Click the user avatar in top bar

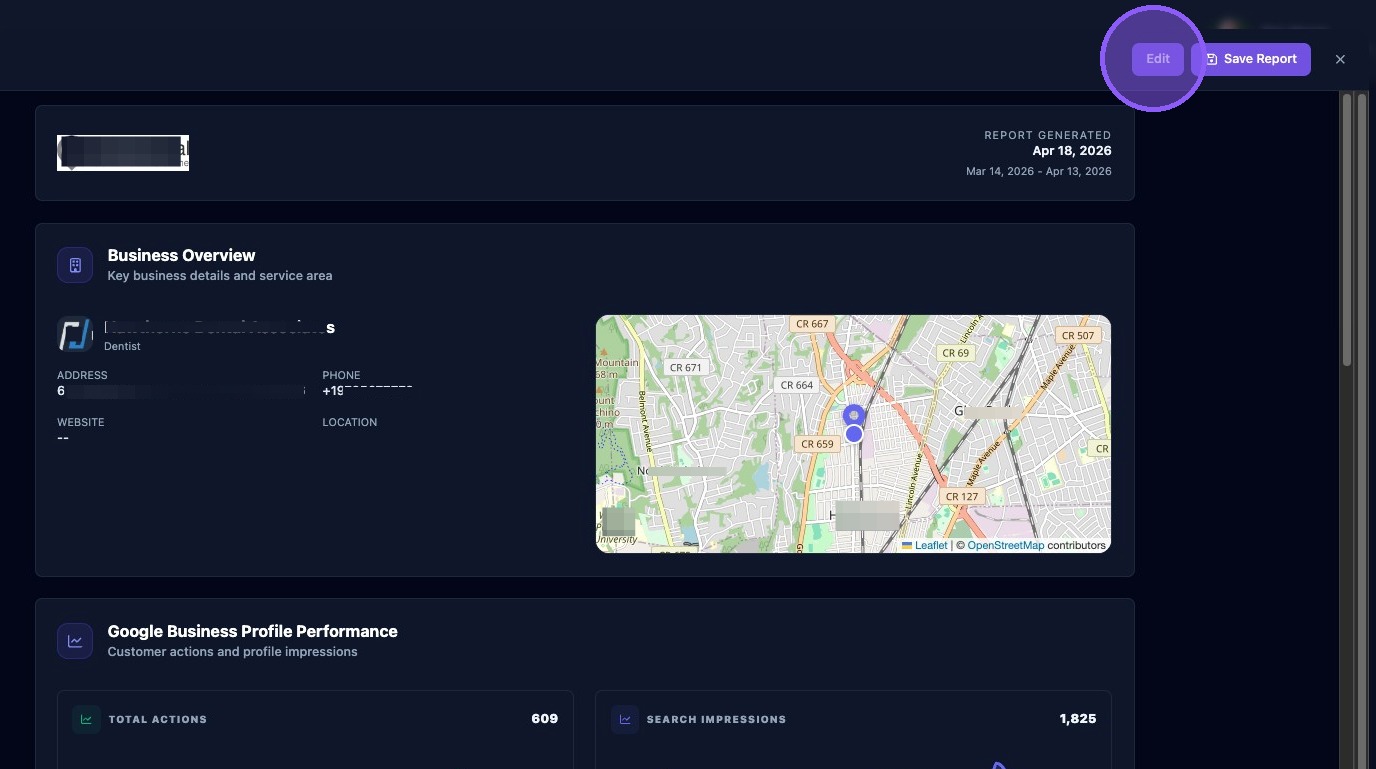coord(1230,28)
